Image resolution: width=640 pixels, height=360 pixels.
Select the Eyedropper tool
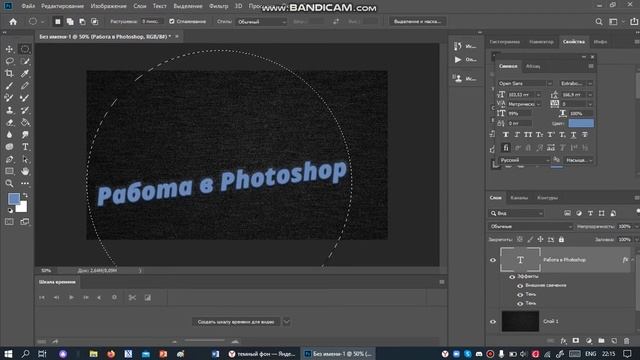25,73
